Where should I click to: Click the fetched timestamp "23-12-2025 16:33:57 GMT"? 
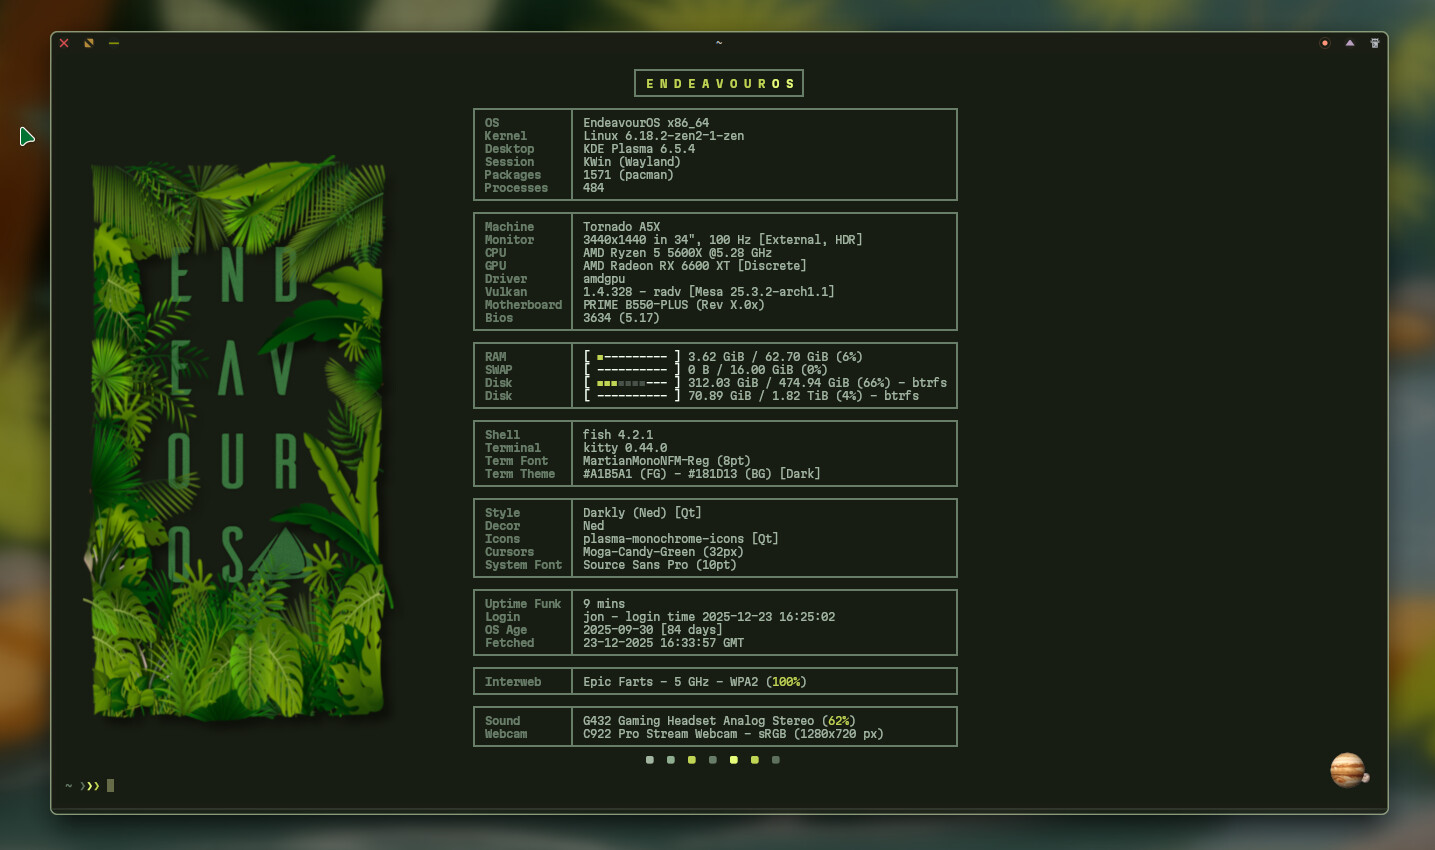pos(664,643)
